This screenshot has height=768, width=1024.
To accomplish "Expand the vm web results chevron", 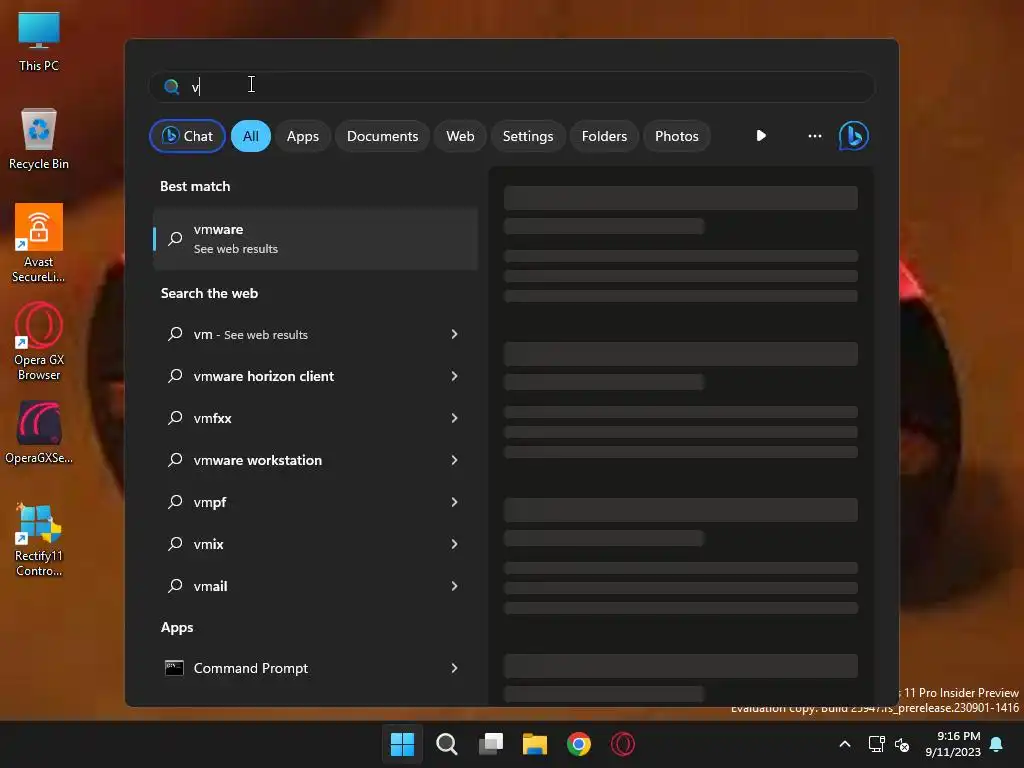I will point(454,334).
